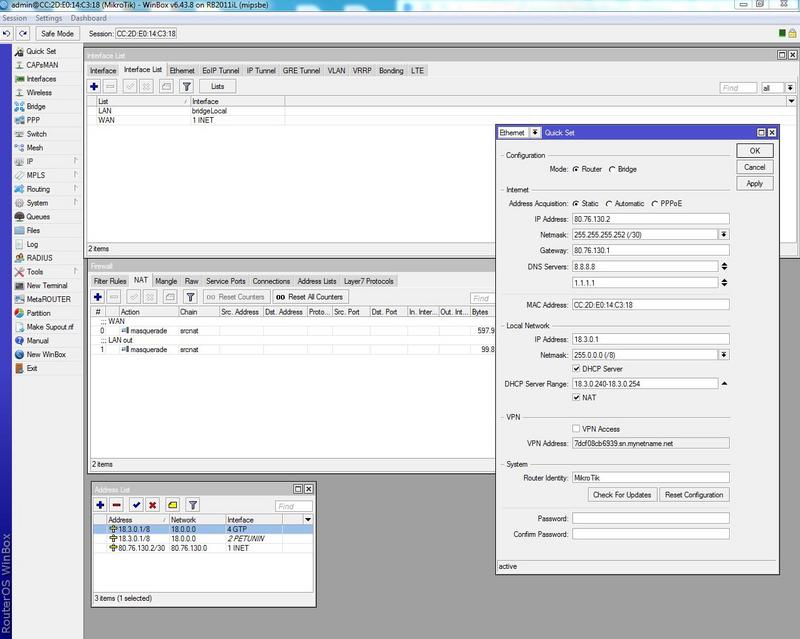Open the column dropdown in Address List
800x639 pixels.
click(308, 520)
